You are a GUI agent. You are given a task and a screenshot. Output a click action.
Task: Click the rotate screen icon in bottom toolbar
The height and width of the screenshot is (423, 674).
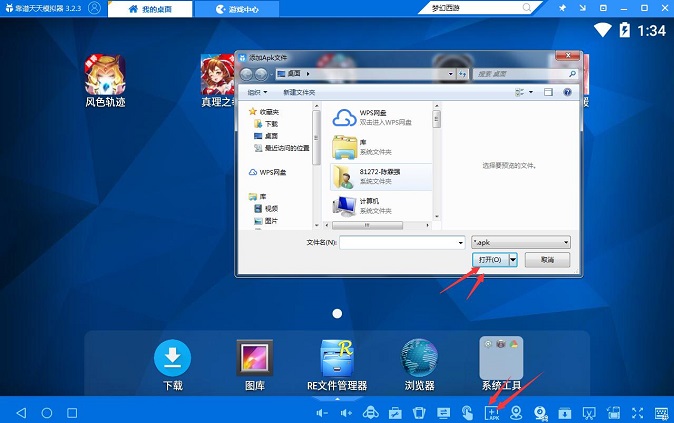click(613, 413)
